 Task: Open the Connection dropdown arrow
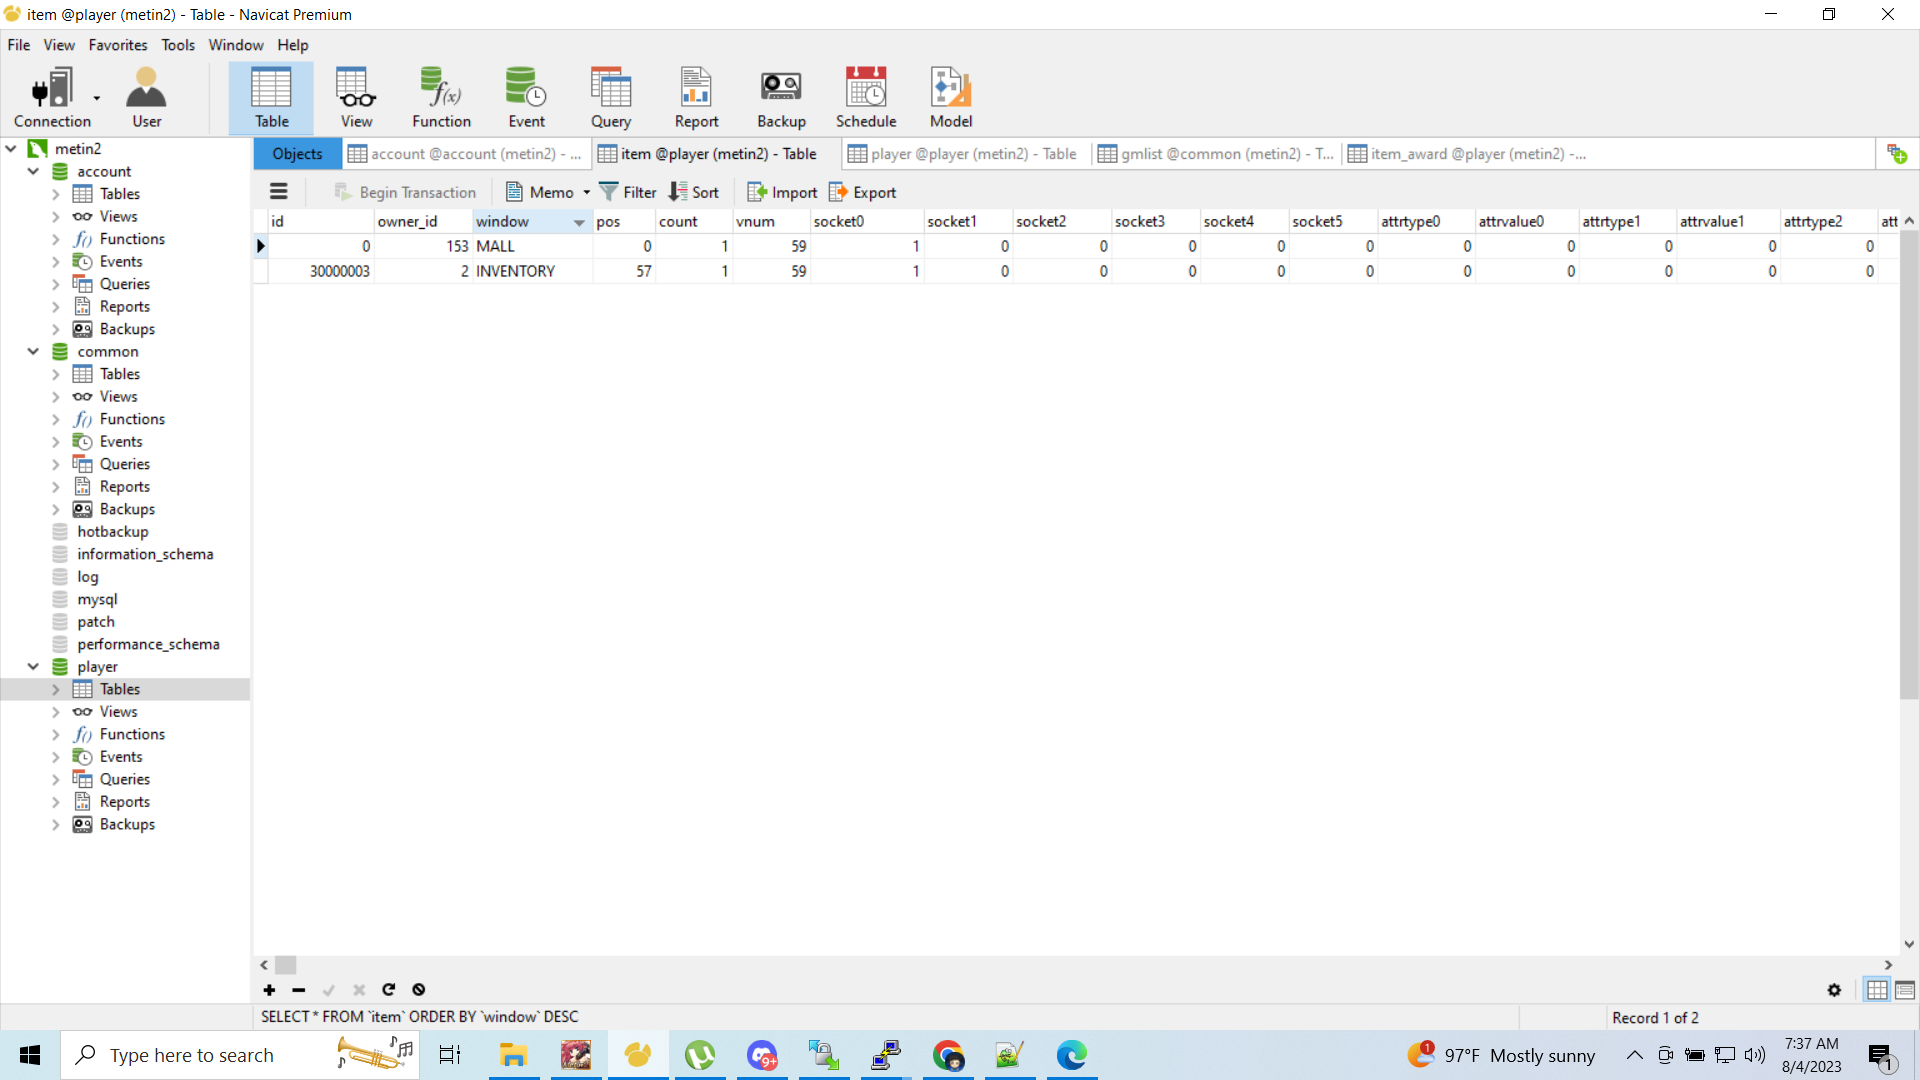[x=97, y=98]
